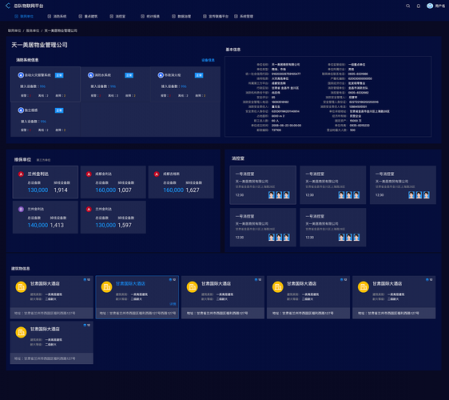449x400 pixels.
Task: Click the 天一美居物业管理公司 page title
Action: click(x=39, y=45)
